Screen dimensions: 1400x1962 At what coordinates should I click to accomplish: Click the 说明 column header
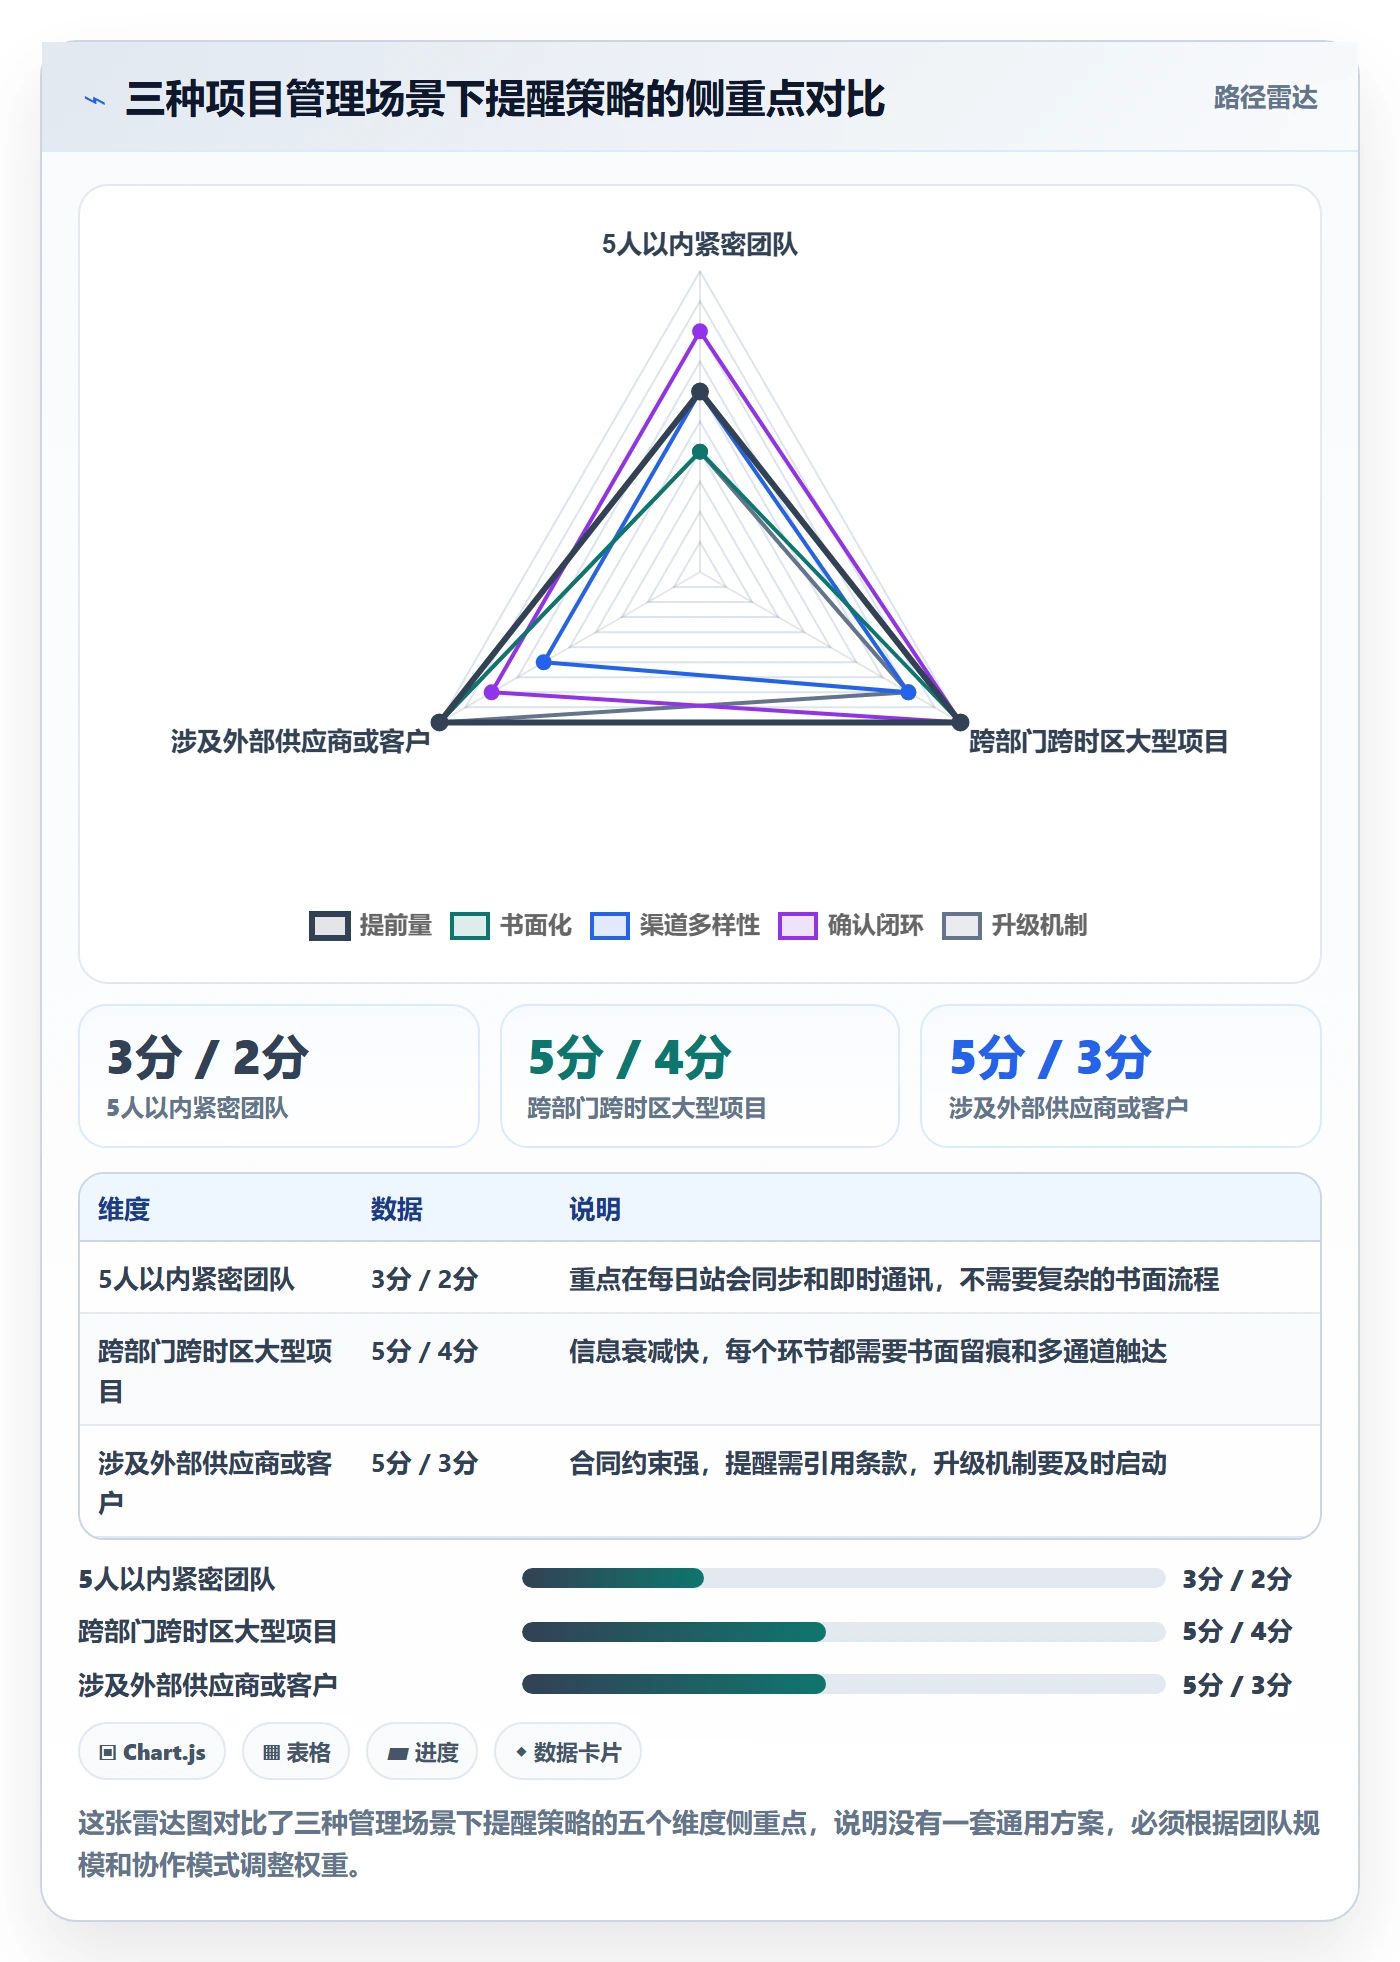point(595,1209)
